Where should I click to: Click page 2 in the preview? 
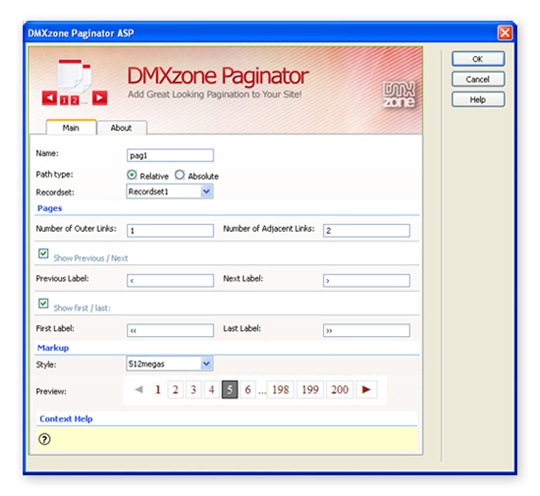(176, 390)
